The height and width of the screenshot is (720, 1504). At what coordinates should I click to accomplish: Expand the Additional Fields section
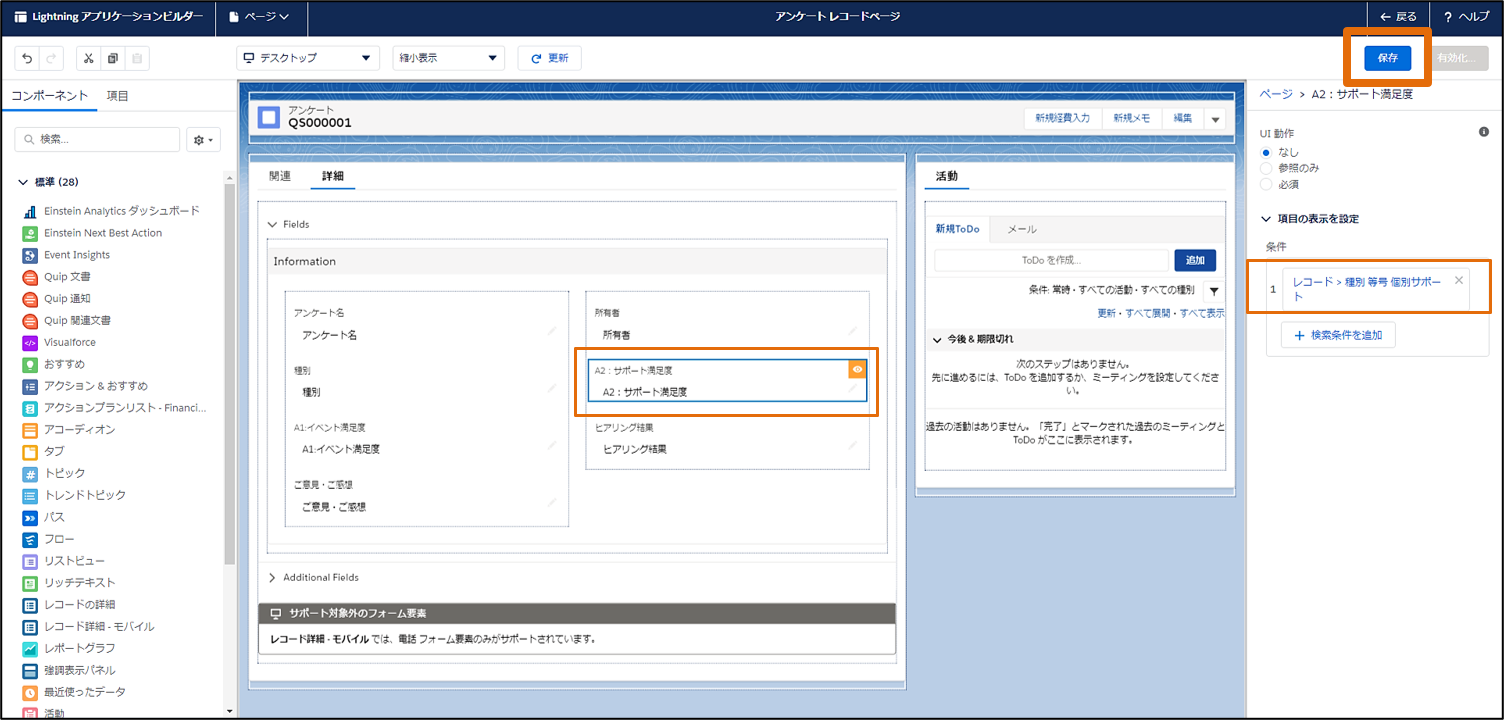272,577
